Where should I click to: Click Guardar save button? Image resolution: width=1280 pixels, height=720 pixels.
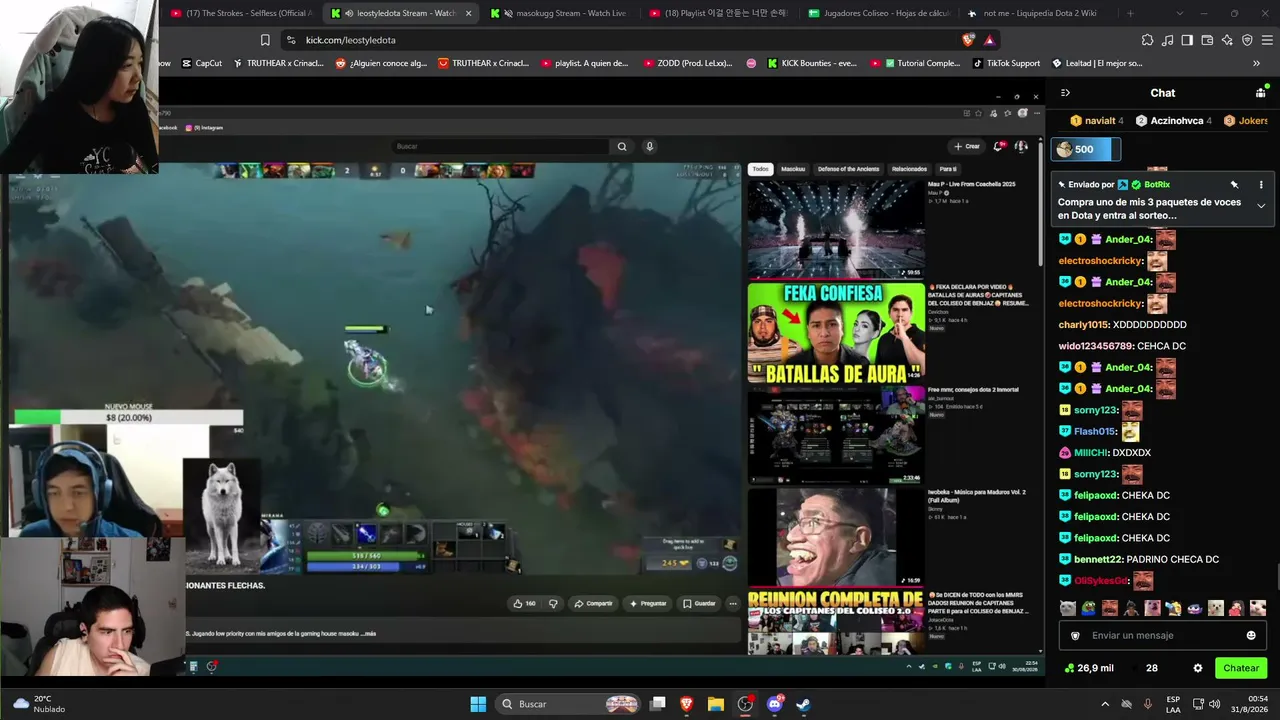(699, 603)
